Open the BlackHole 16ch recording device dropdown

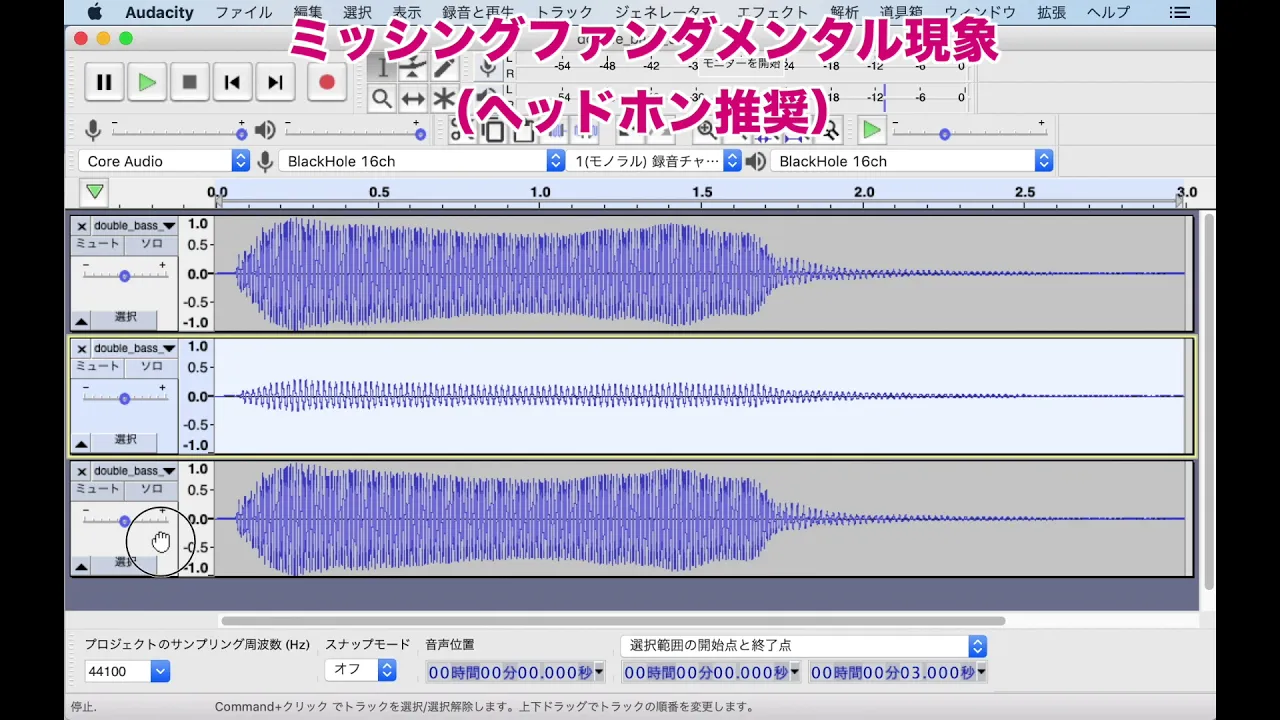coord(422,161)
